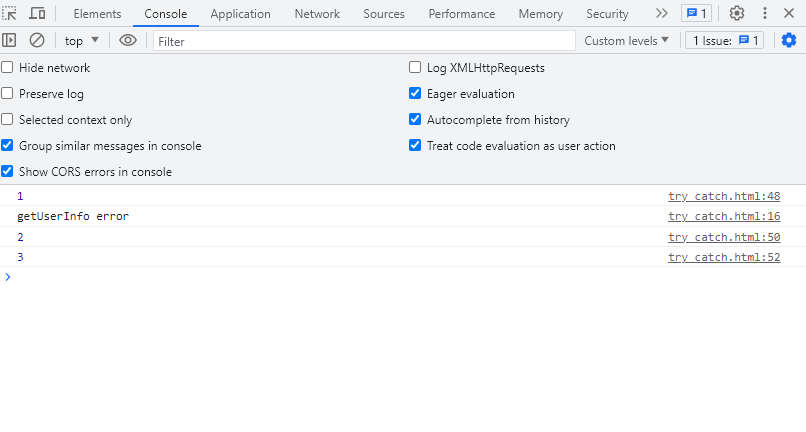Clear the console with the ban icon

(x=37, y=40)
